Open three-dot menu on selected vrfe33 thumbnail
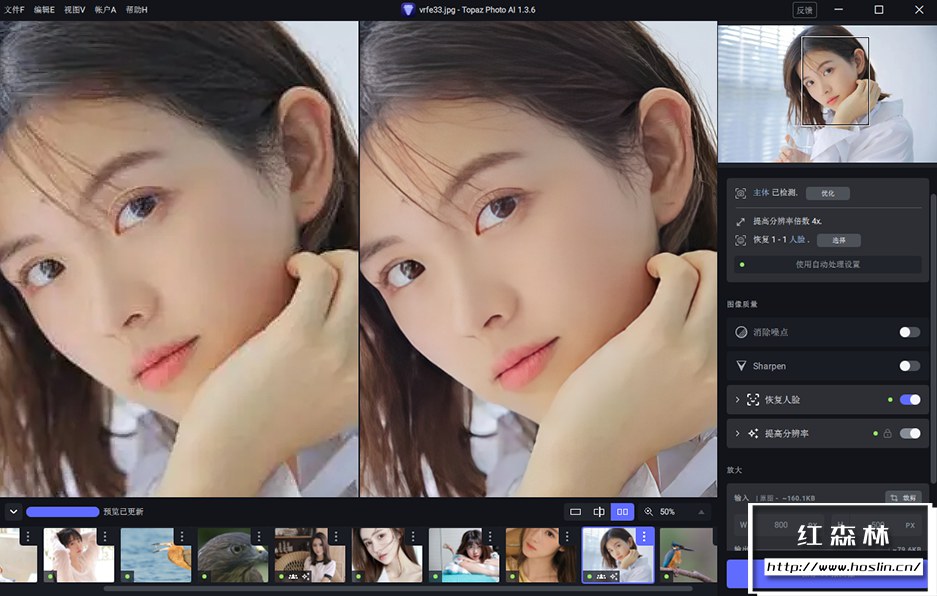Image resolution: width=937 pixels, height=596 pixels. (644, 537)
